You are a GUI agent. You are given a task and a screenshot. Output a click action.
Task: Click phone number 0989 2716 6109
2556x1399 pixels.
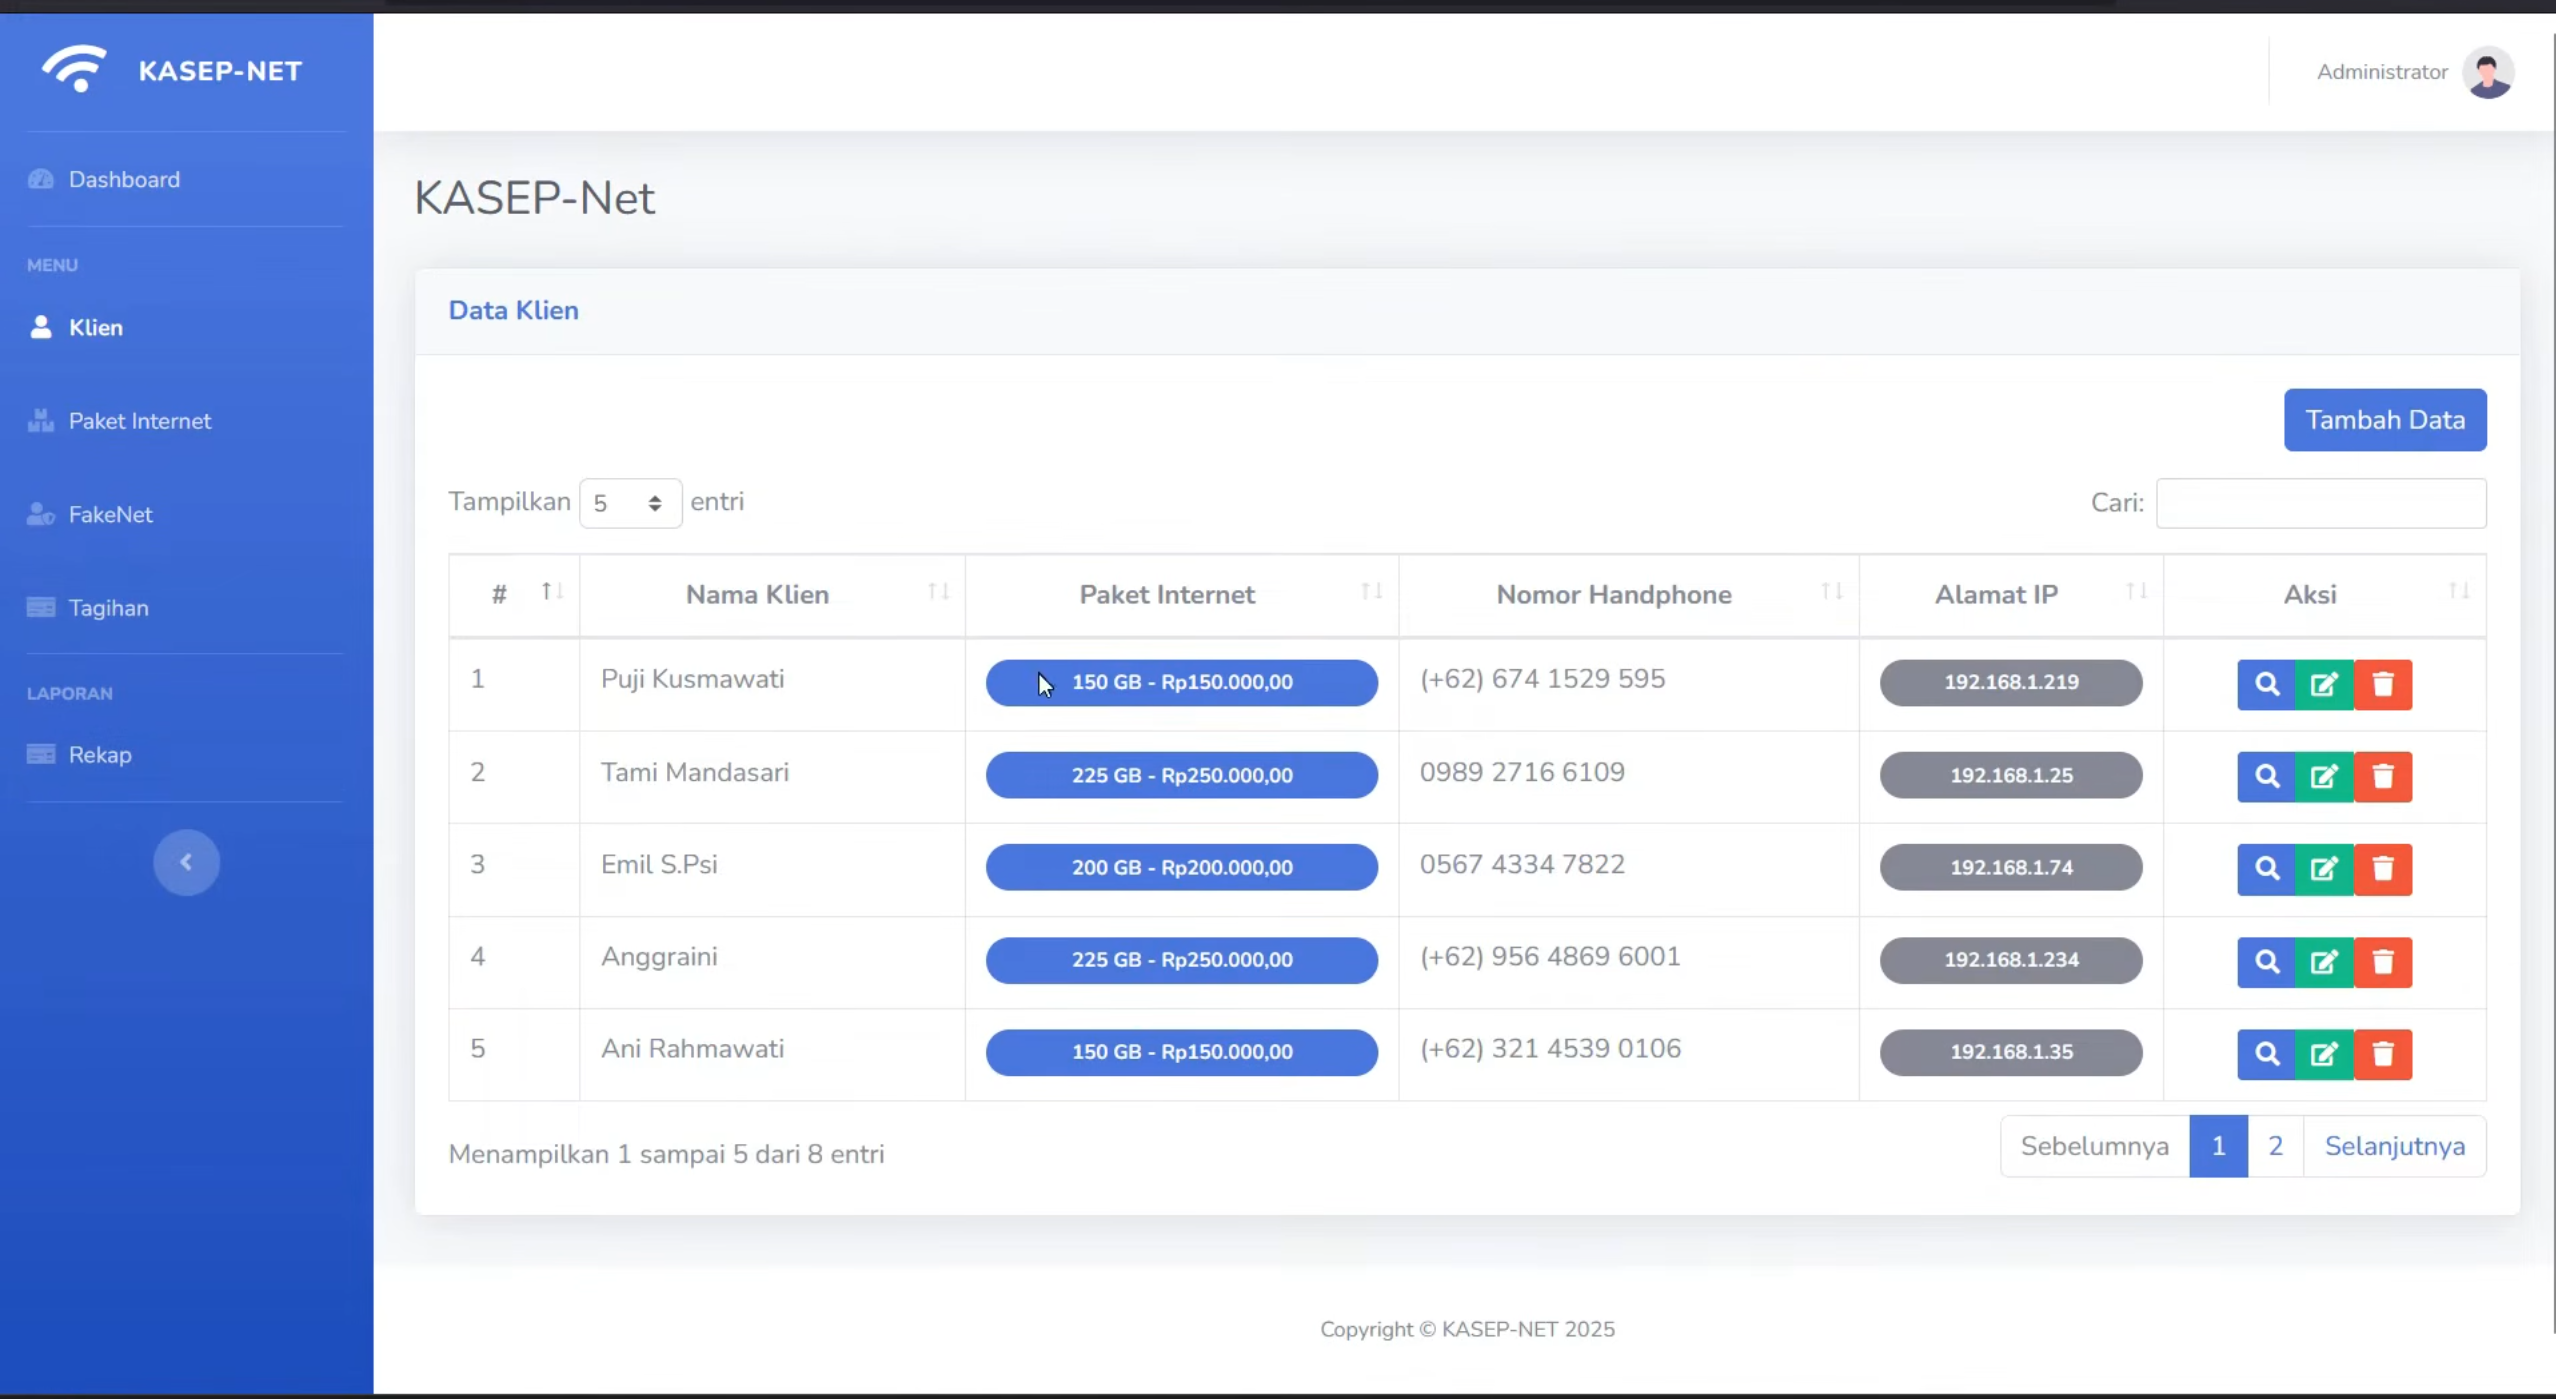point(1522,772)
